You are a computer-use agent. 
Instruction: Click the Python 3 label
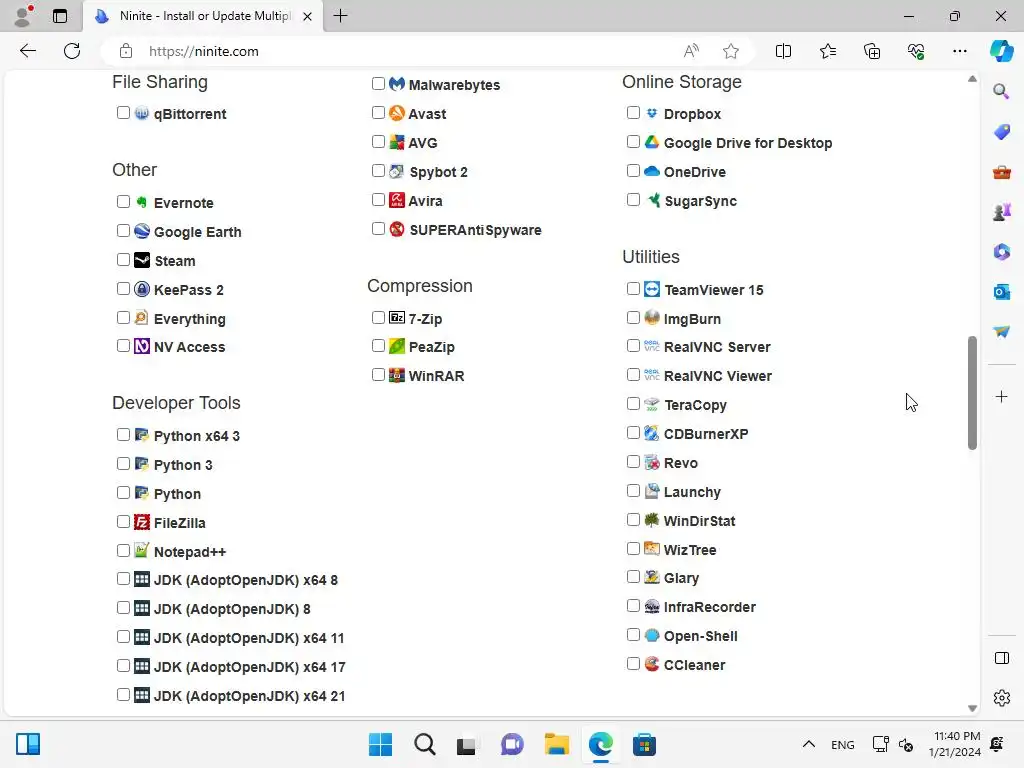(183, 464)
